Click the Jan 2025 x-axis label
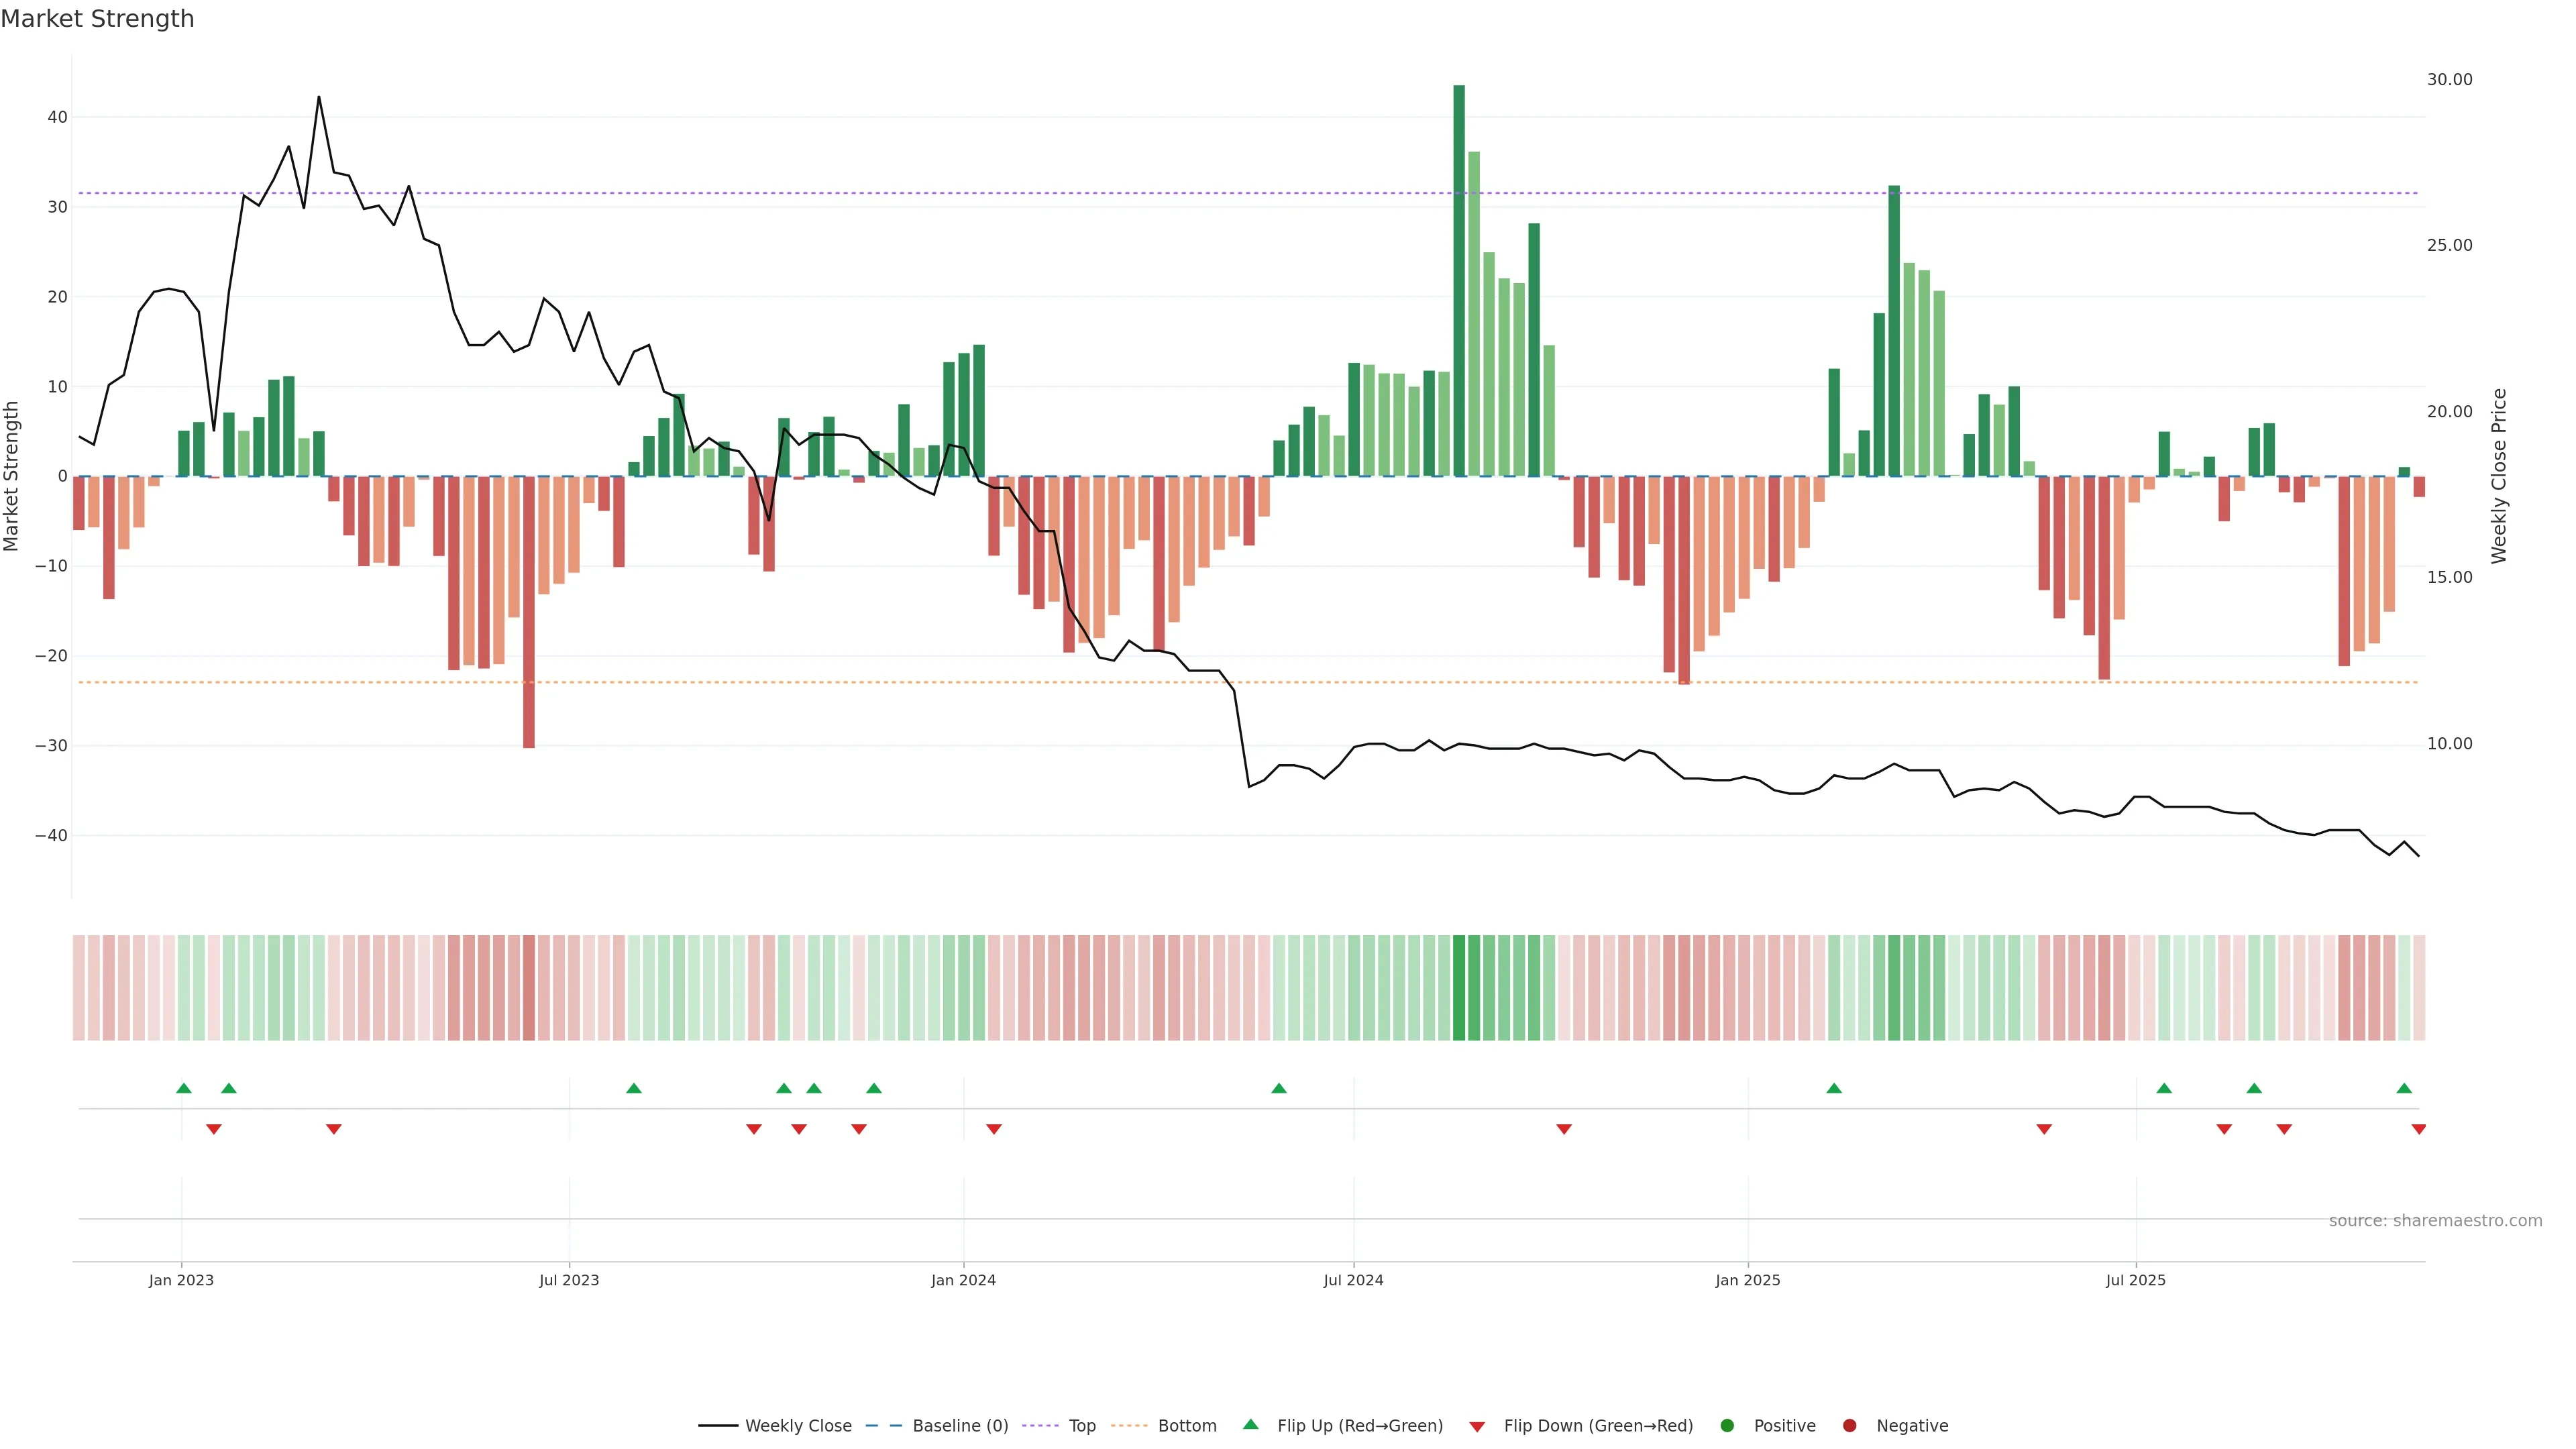 coord(1747,1280)
